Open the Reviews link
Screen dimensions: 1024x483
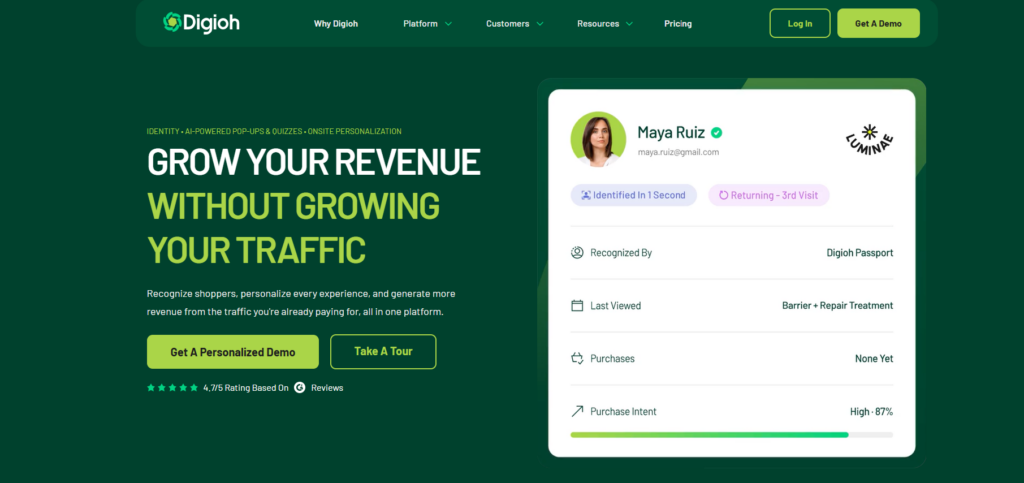pos(327,388)
